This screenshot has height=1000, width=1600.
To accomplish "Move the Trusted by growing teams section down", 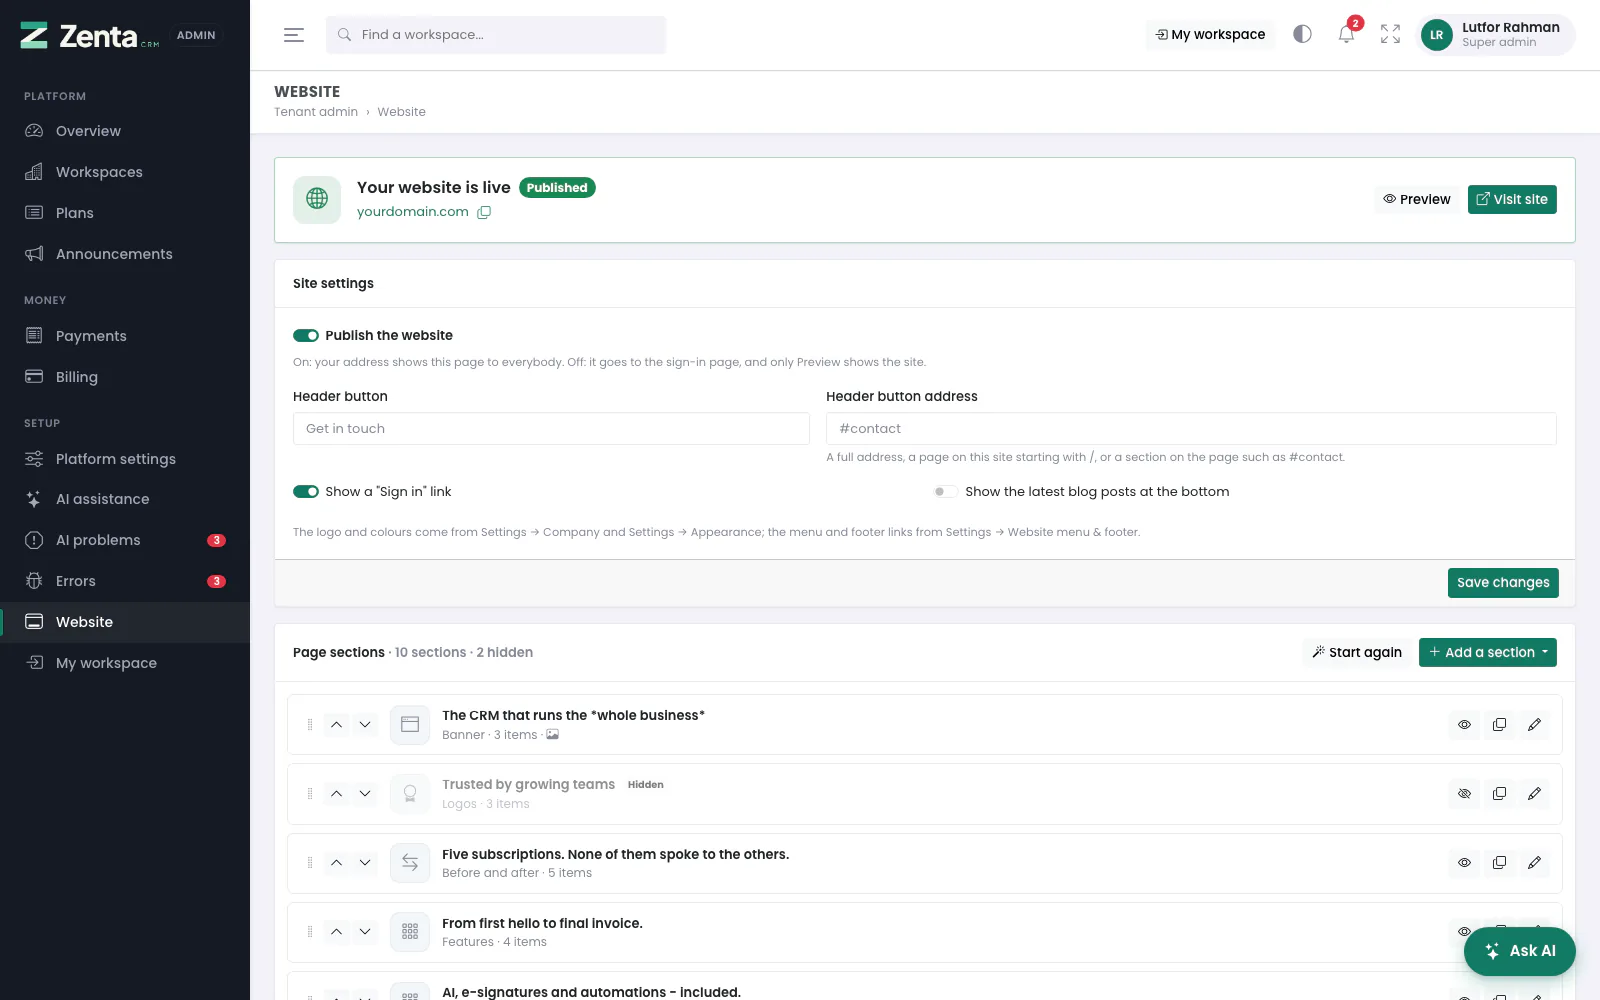I will (x=365, y=794).
